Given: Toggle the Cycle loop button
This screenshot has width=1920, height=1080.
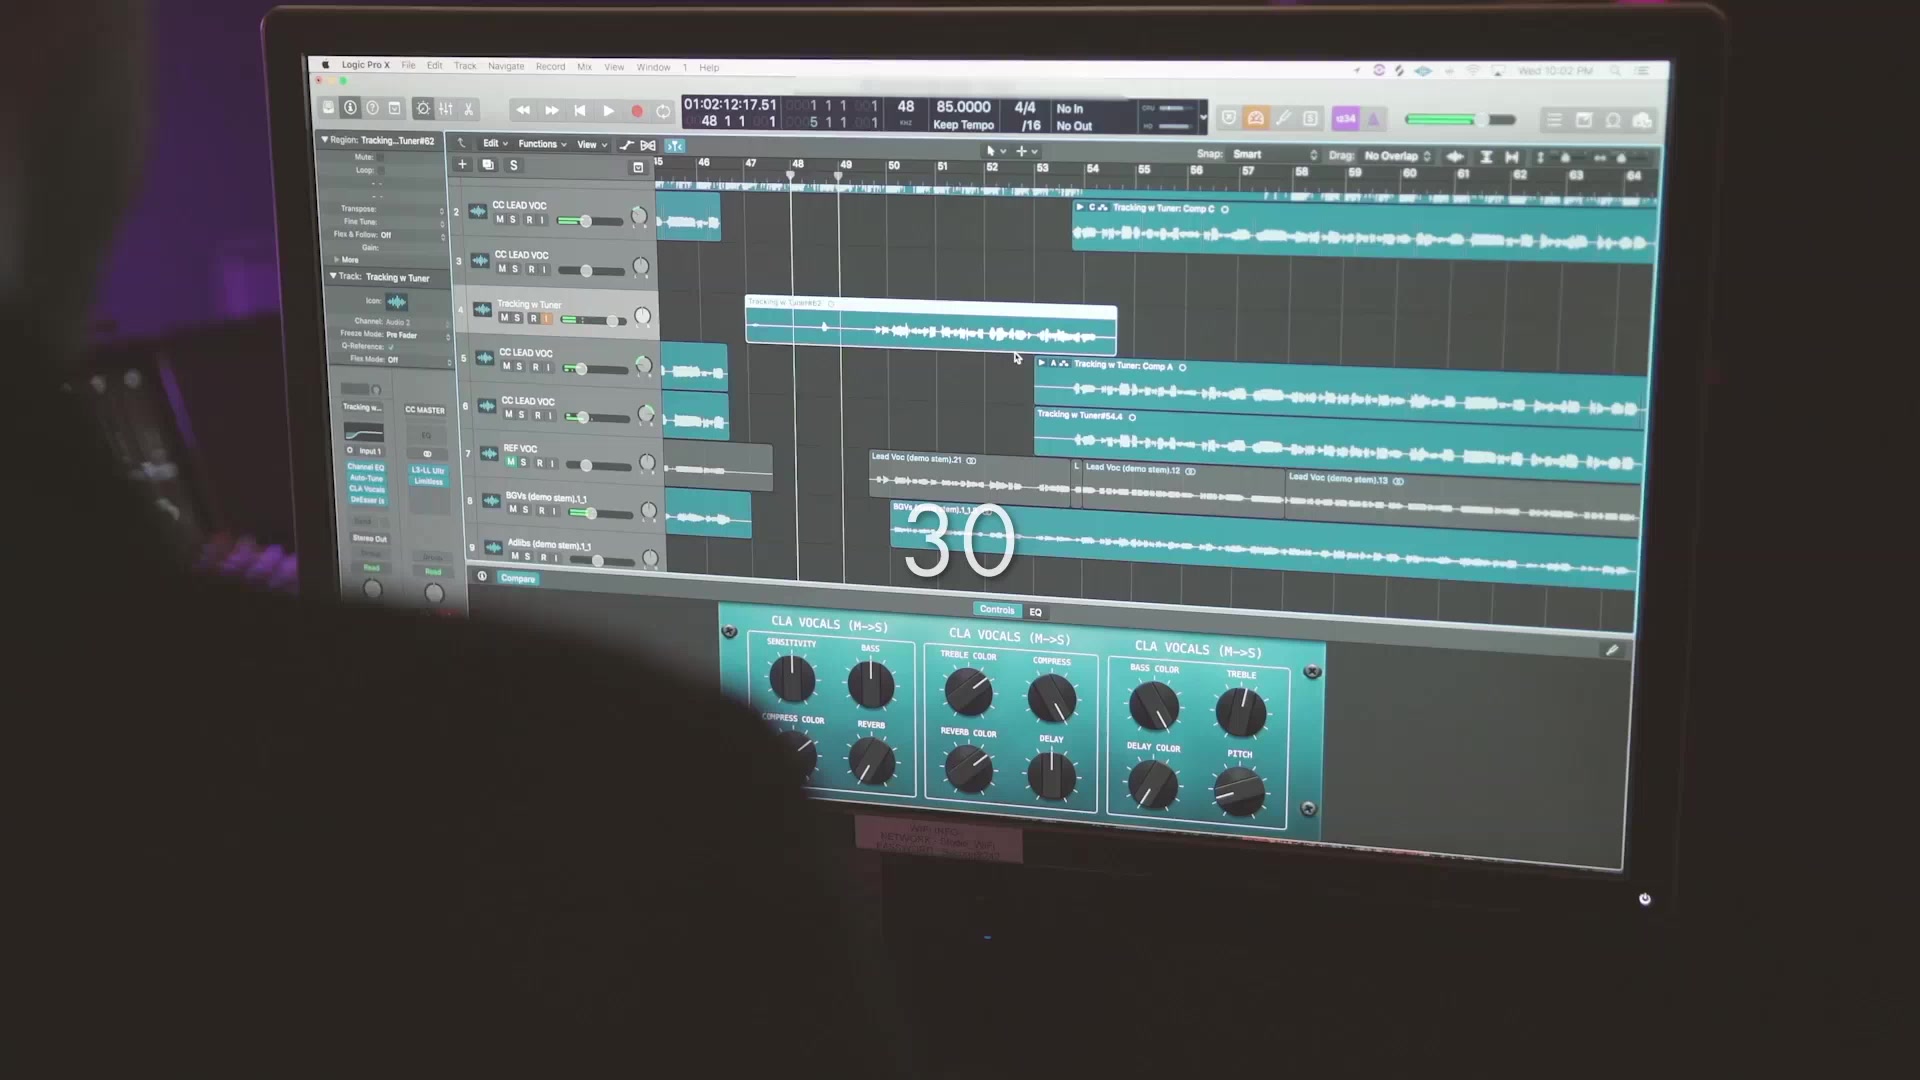Looking at the screenshot, I should click(x=663, y=112).
